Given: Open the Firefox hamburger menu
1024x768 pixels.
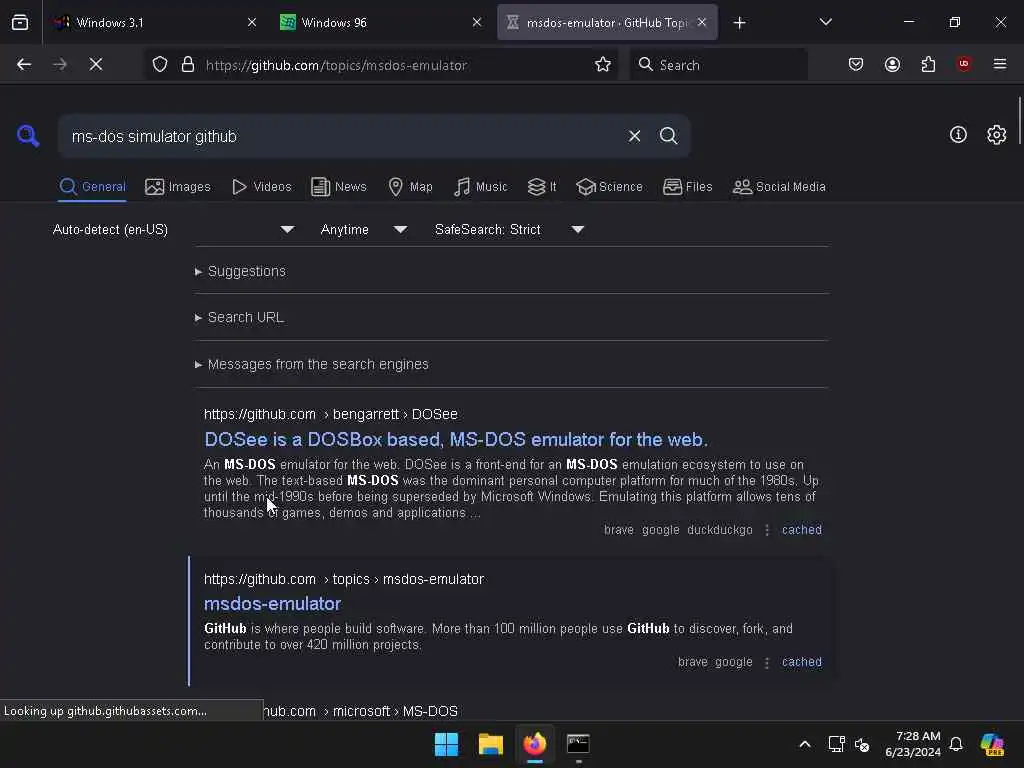Looking at the screenshot, I should (x=1000, y=64).
